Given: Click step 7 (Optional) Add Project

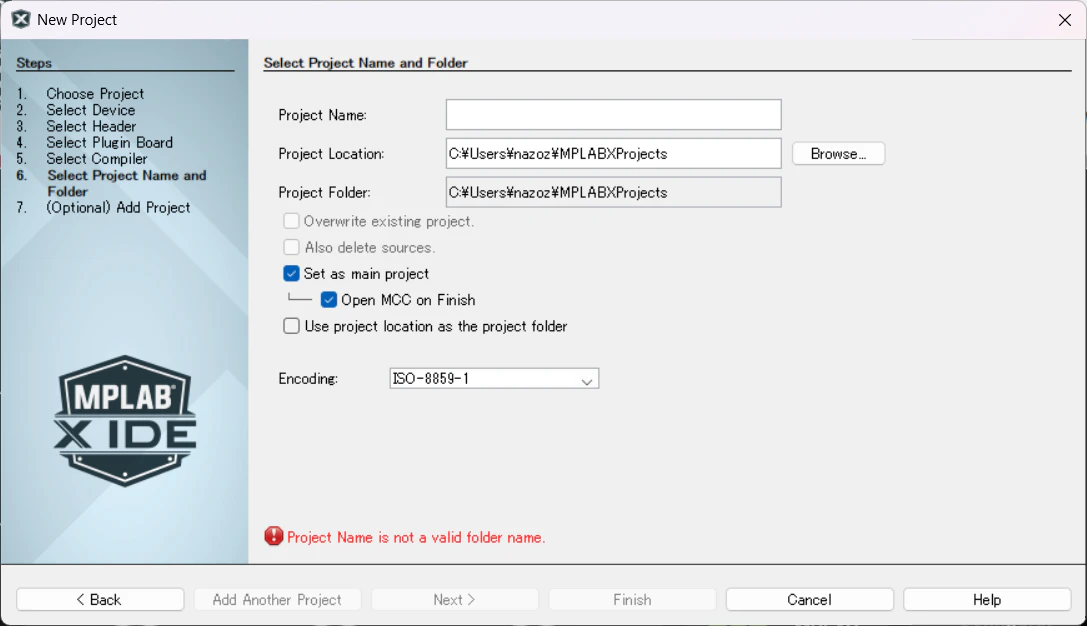Looking at the screenshot, I should click(118, 208).
